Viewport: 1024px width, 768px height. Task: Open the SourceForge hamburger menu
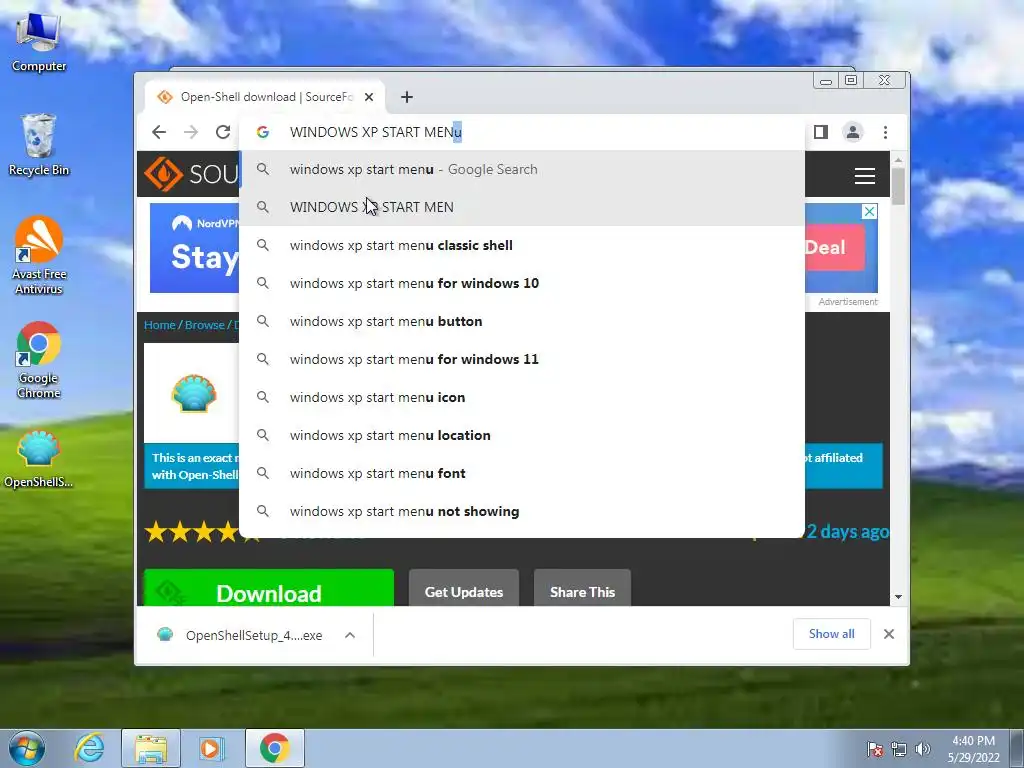[865, 176]
